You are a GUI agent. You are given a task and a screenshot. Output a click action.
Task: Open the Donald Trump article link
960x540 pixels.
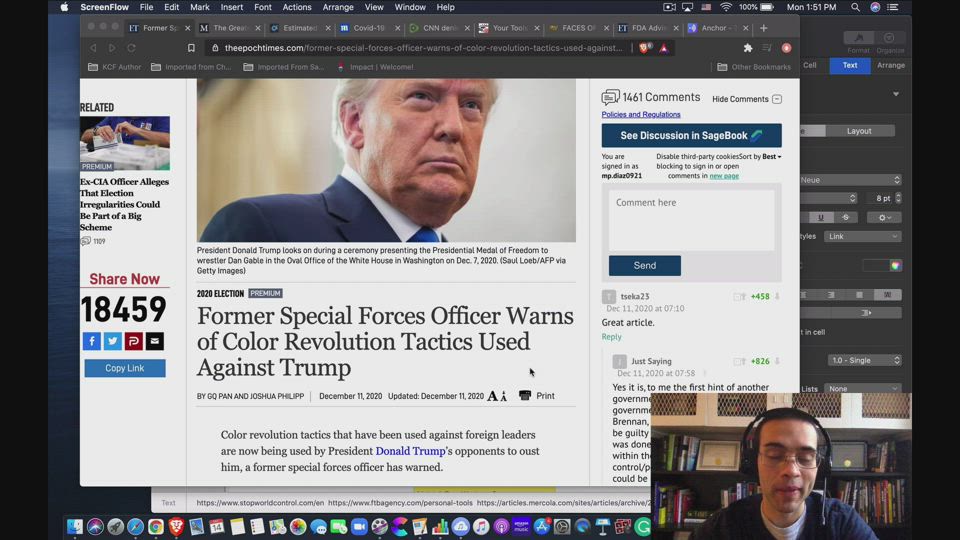410,451
